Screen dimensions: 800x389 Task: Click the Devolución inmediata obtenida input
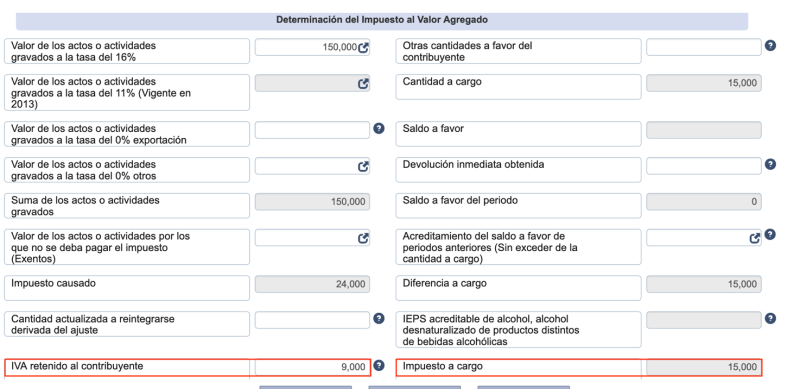point(704,166)
